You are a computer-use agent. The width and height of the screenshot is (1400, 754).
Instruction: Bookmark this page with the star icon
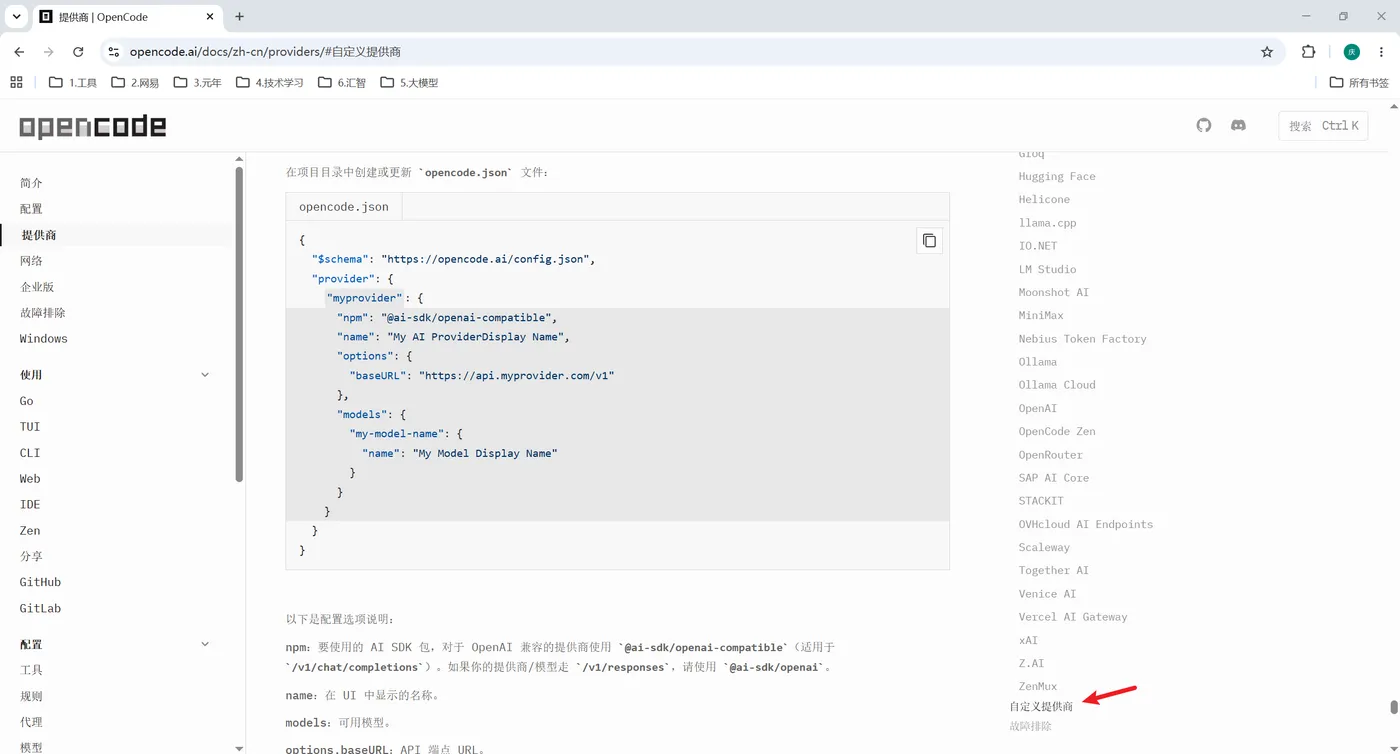[x=1267, y=52]
